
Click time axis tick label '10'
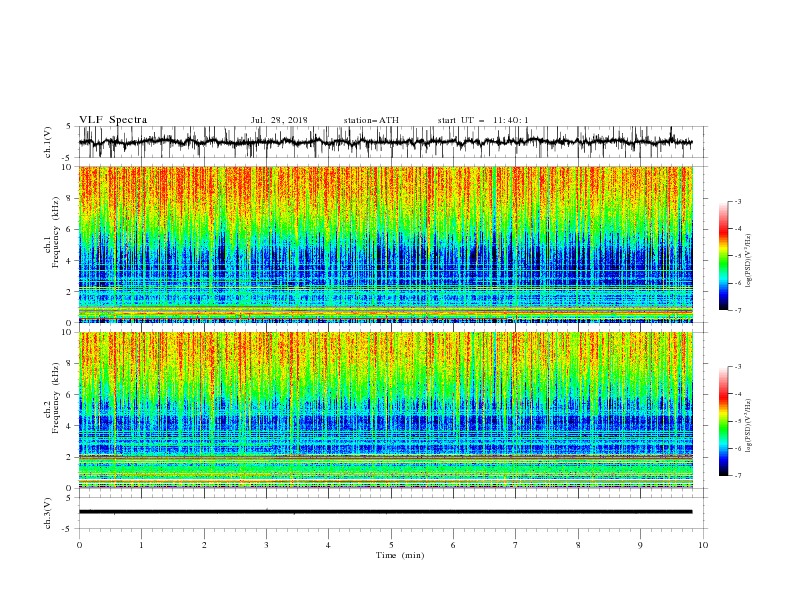coord(703,545)
